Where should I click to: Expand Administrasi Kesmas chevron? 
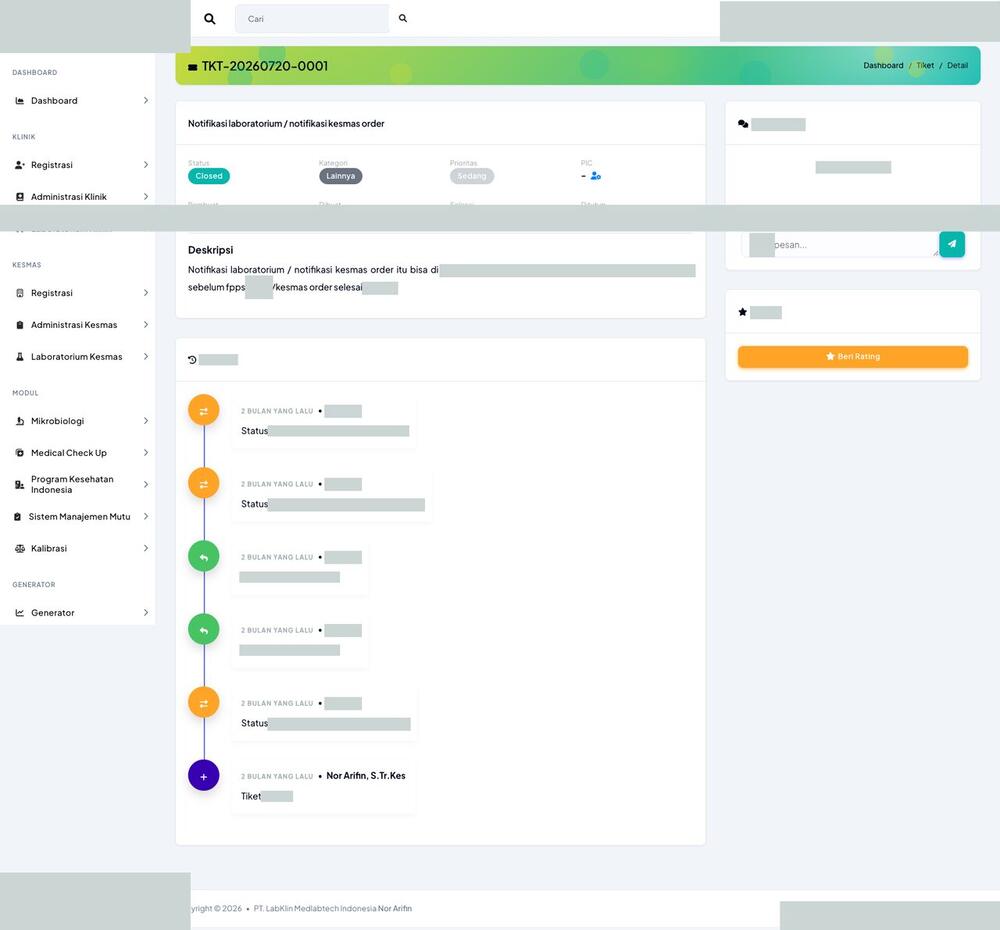click(145, 325)
